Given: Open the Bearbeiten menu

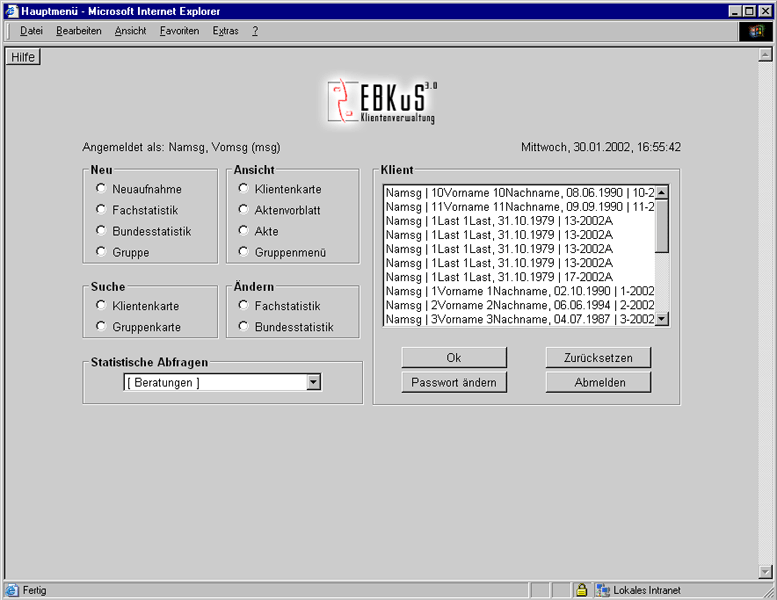Looking at the screenshot, I should click(79, 31).
